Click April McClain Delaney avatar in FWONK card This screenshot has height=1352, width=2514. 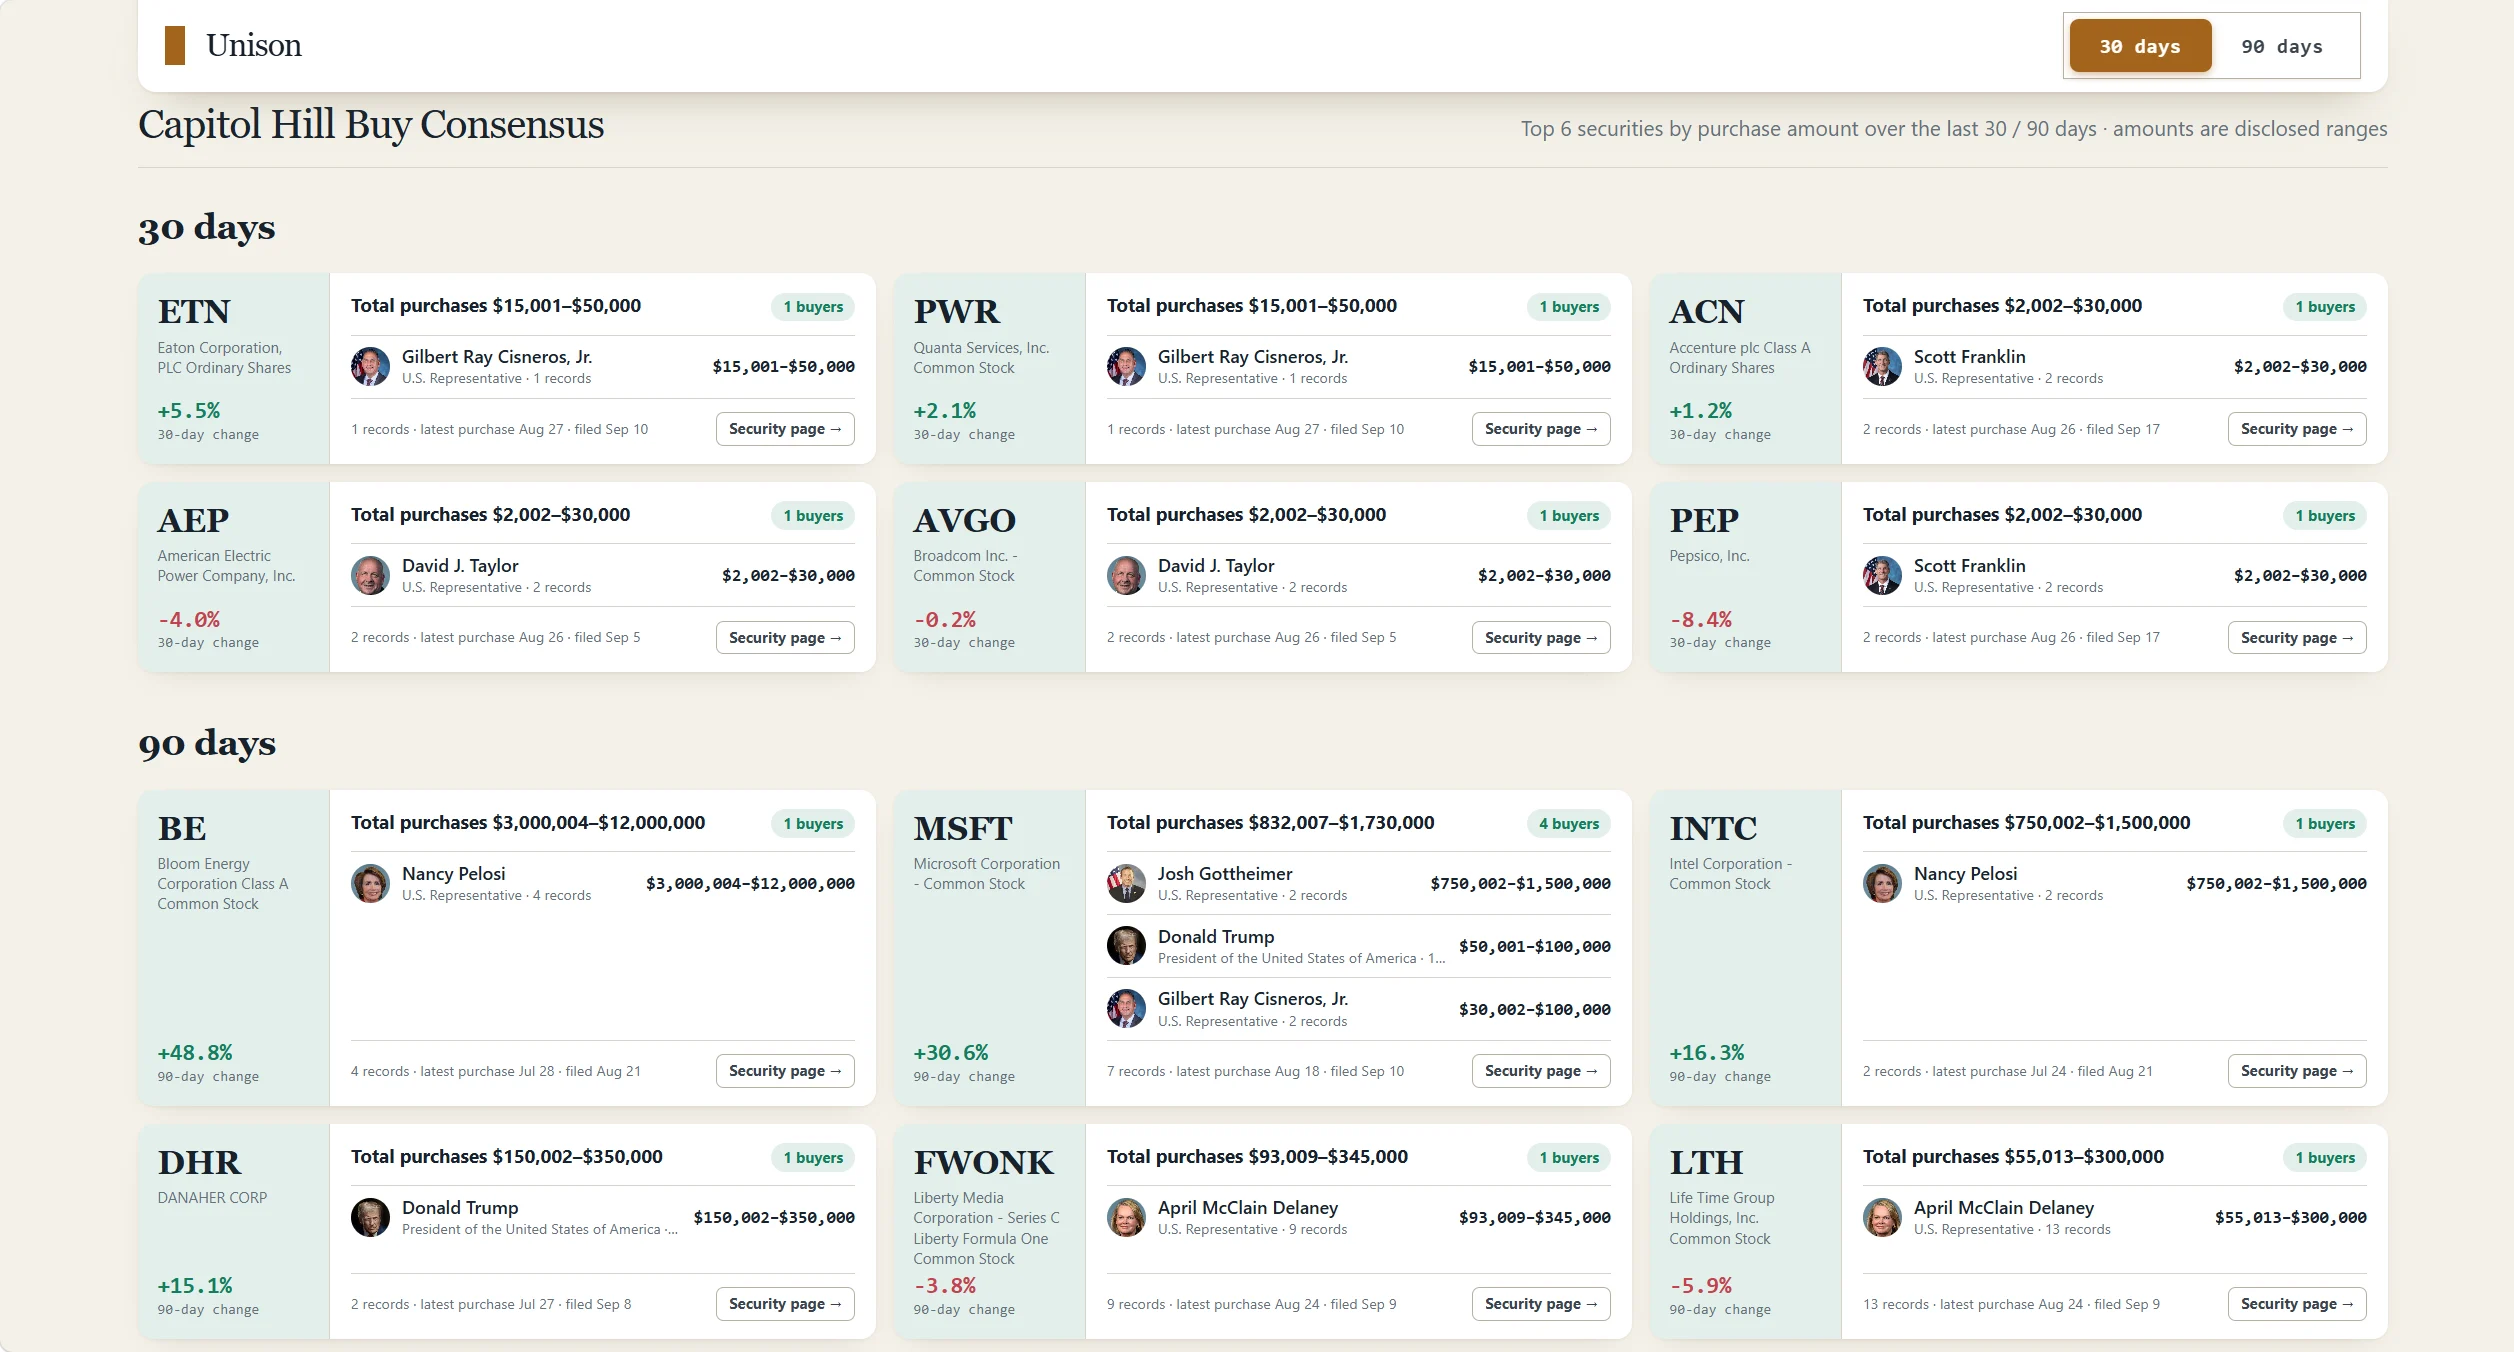[1126, 1218]
